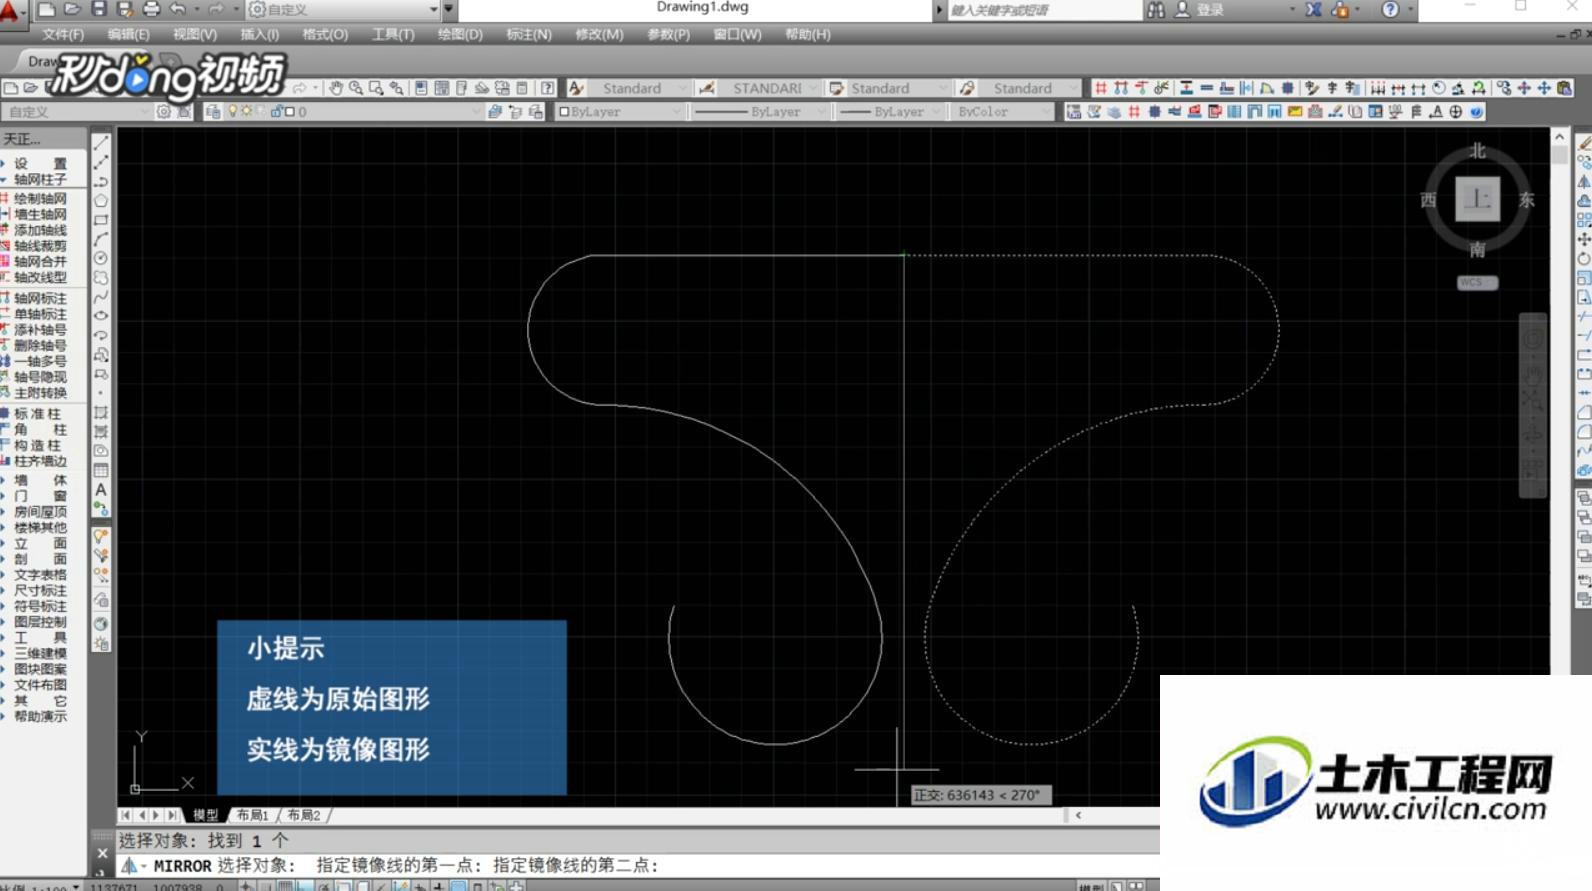Viewport: 1592px width, 891px height.
Task: Select the Polygon tool in draw toolbar
Action: pos(101,200)
